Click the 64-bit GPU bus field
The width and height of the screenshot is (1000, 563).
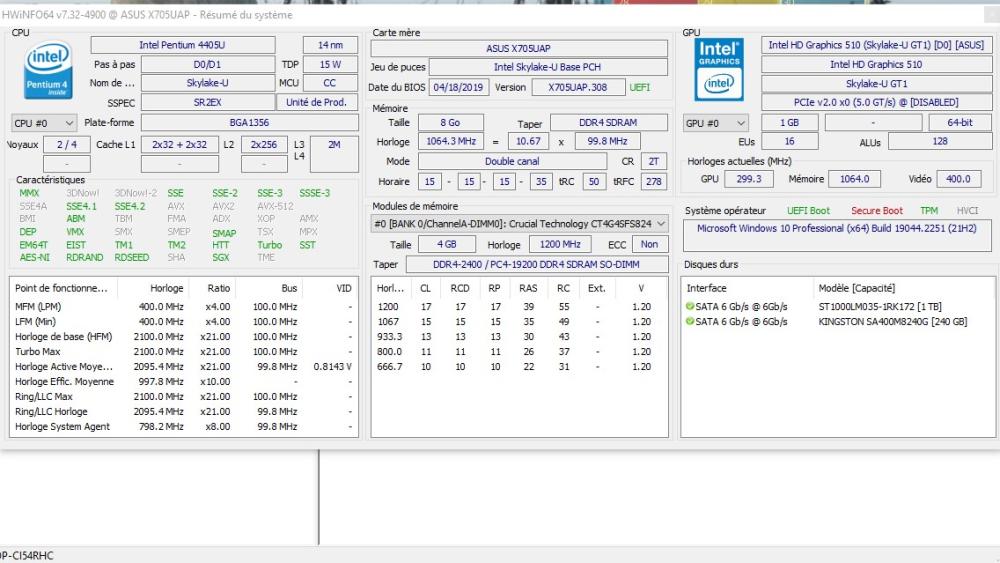pos(960,122)
